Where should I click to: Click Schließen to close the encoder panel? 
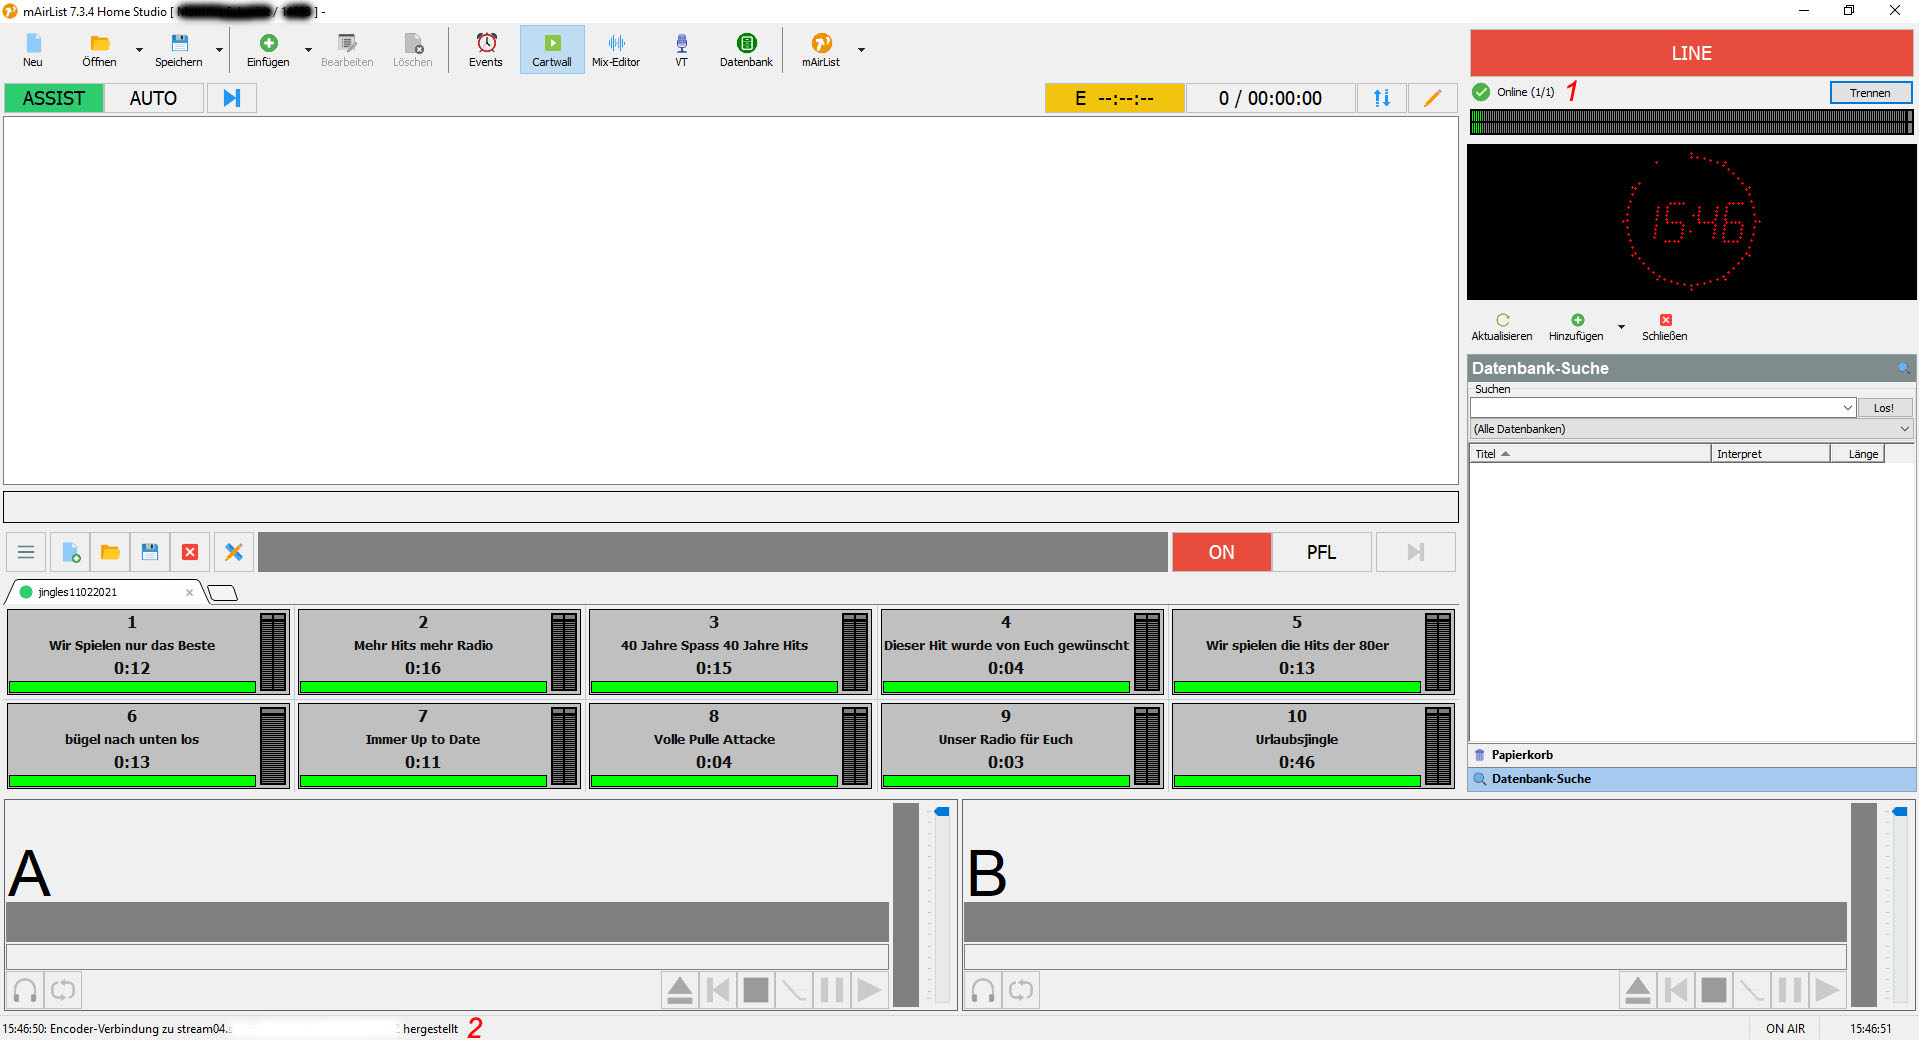coord(1664,327)
